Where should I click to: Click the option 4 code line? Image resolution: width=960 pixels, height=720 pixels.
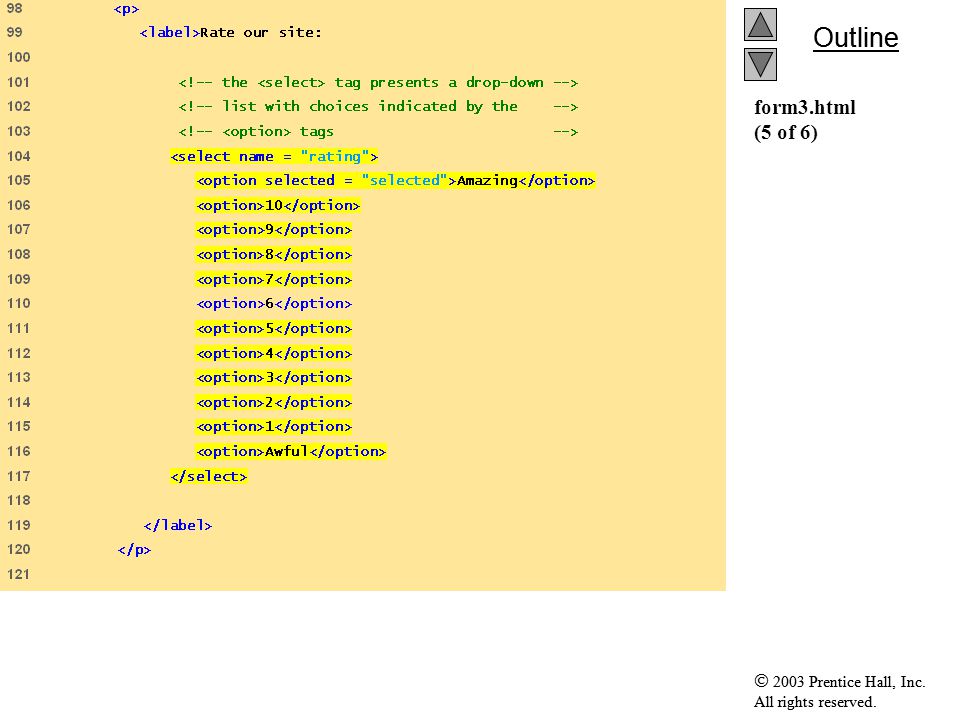(x=274, y=354)
